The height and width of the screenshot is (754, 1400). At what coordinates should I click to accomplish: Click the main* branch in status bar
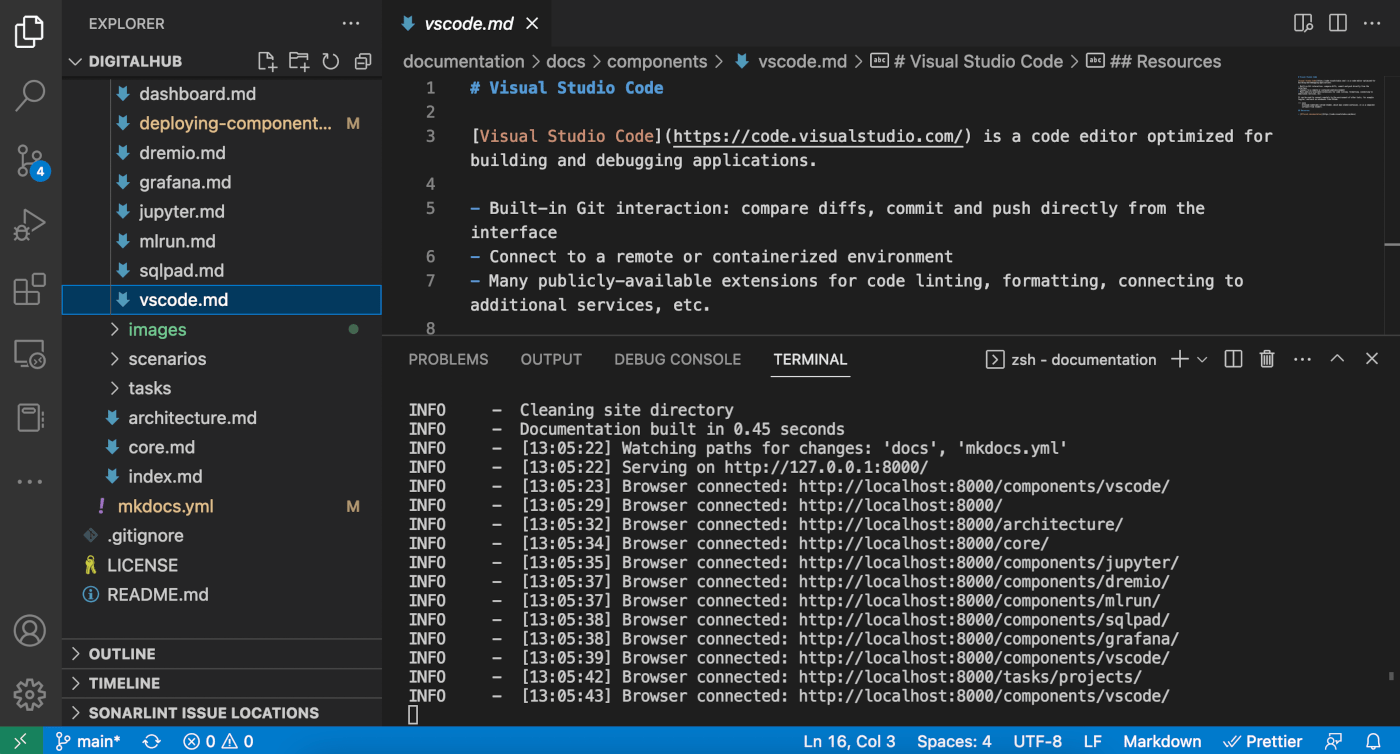(87, 741)
